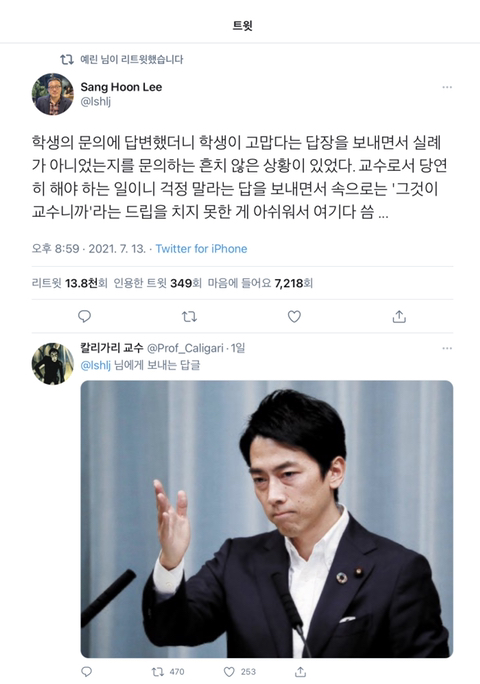
Task: Open more options for Sang Hoon Lee tweet
Action: click(447, 87)
